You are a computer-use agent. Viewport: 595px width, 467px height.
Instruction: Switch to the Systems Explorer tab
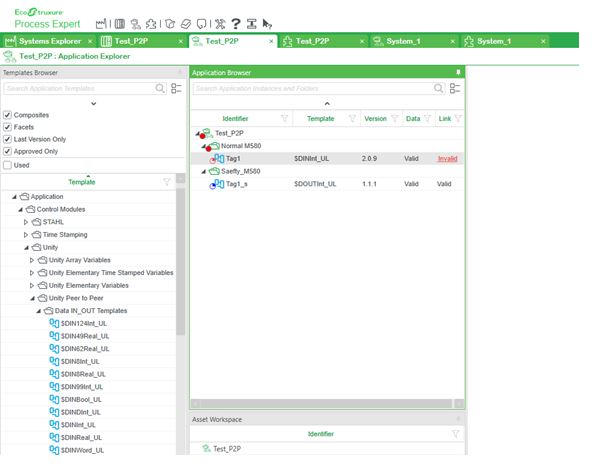pos(50,41)
